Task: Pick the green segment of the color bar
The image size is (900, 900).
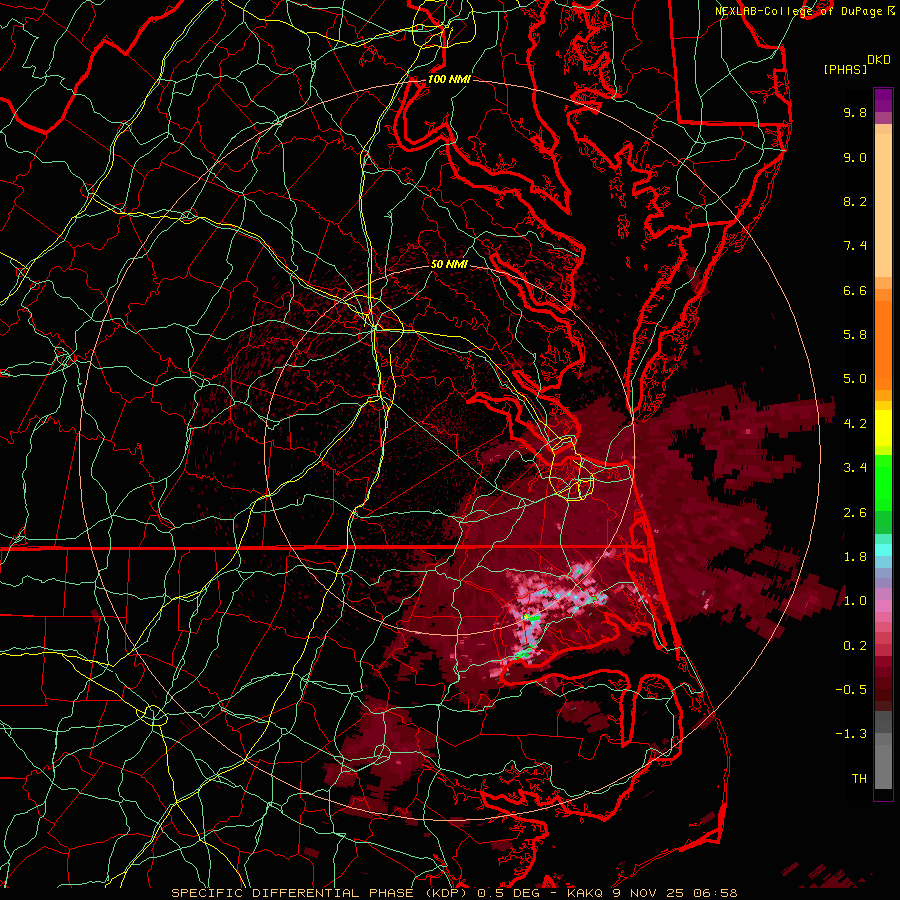Action: (x=883, y=482)
